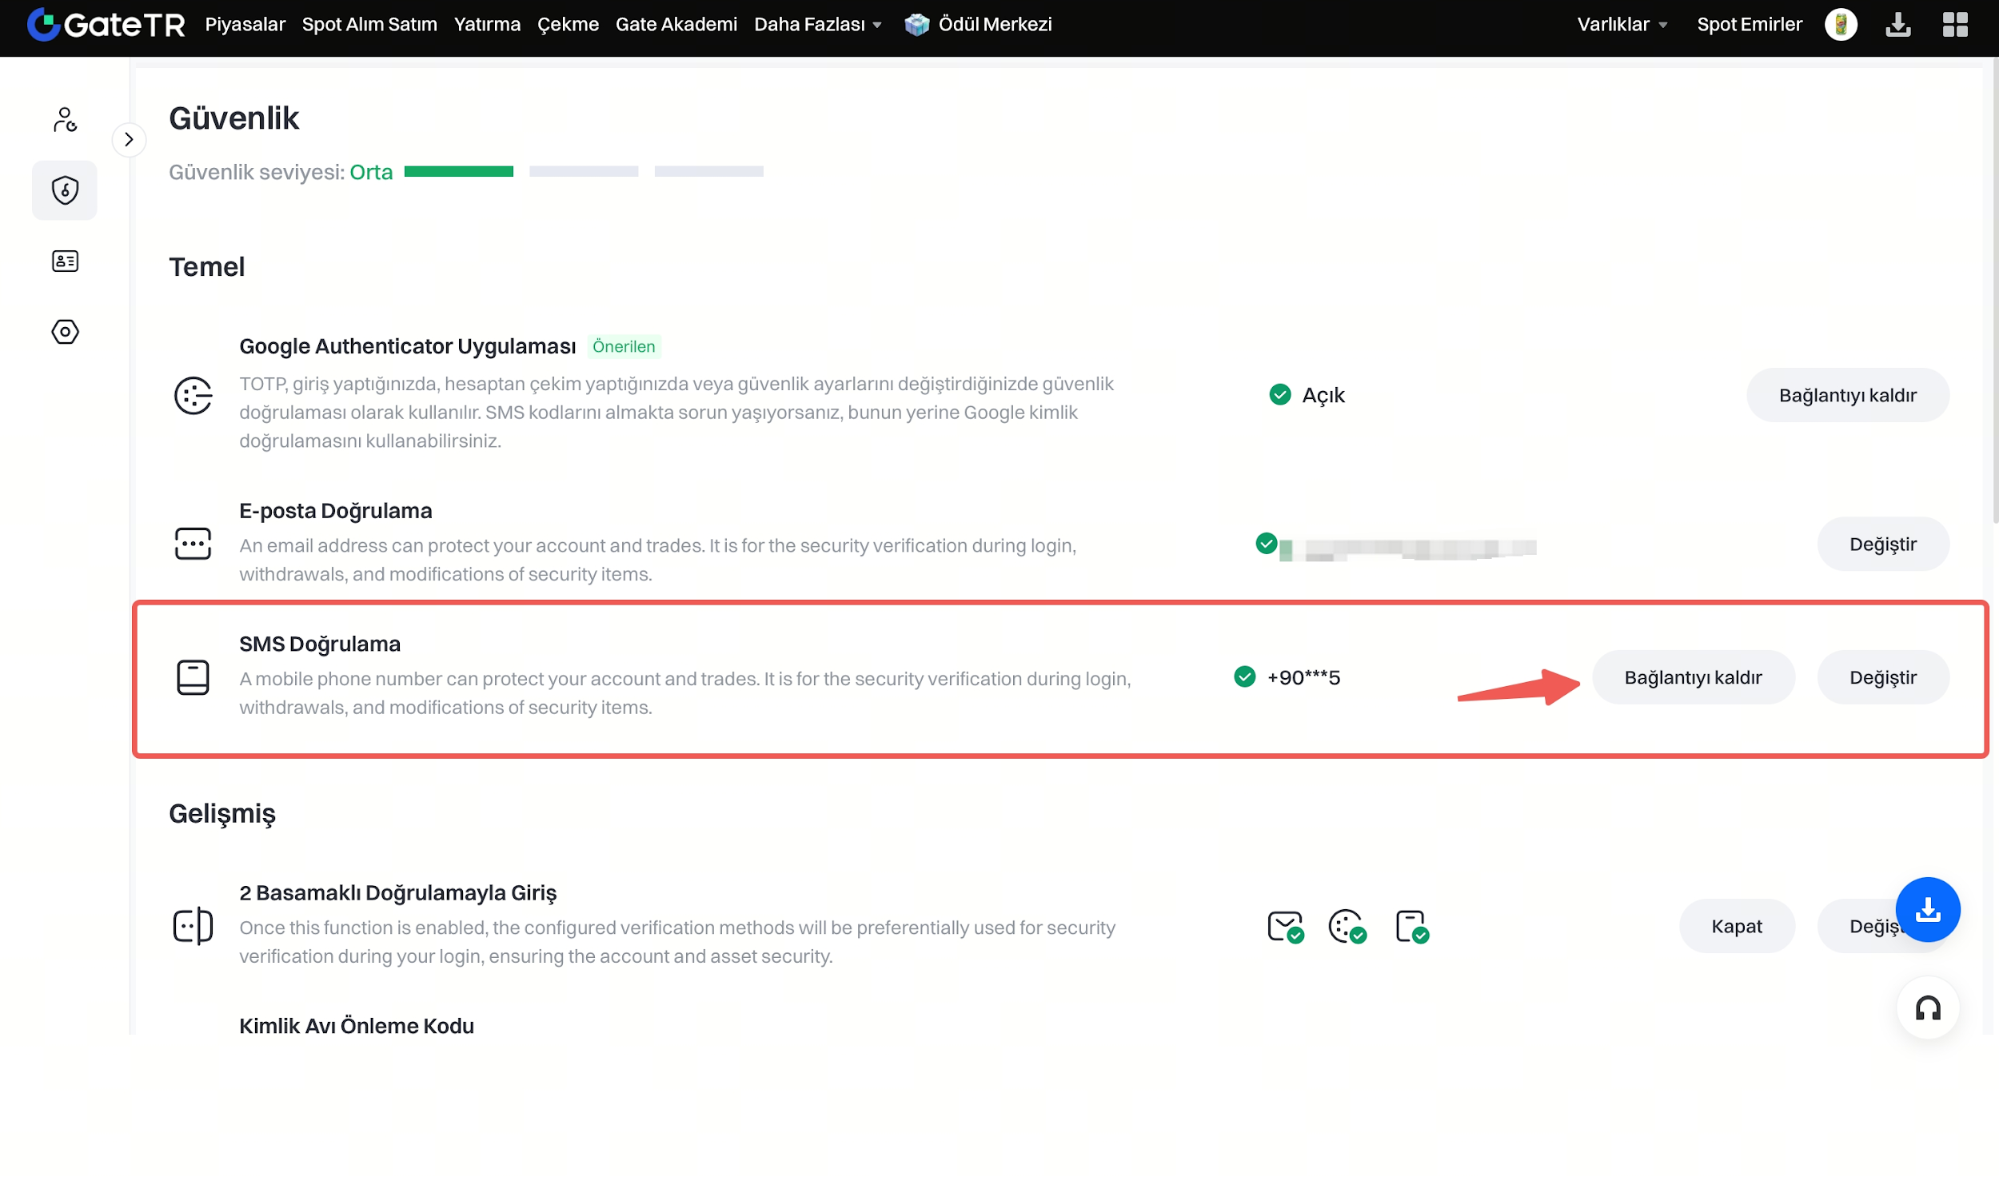Open the apps grid icon
This screenshot has height=1177, width=1999.
(x=1955, y=24)
